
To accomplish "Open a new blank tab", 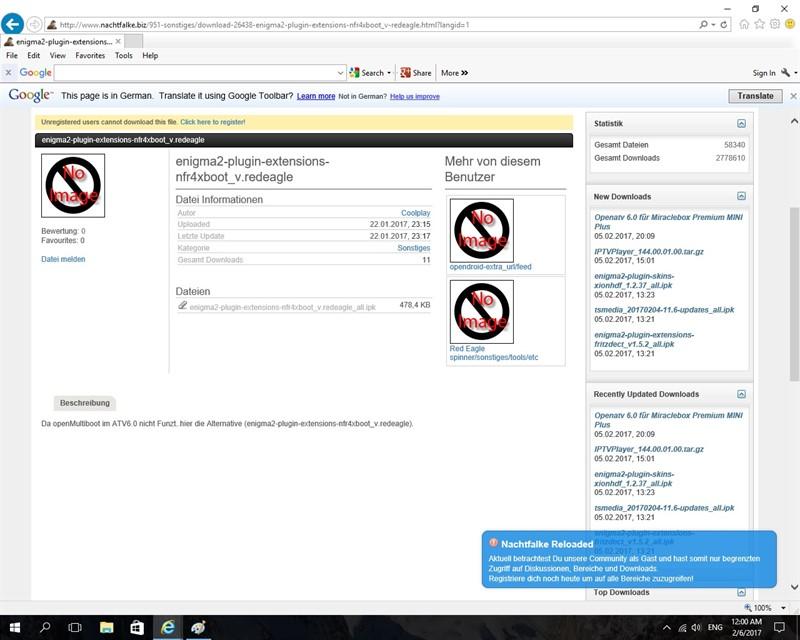I will pyautogui.click(x=134, y=41).
